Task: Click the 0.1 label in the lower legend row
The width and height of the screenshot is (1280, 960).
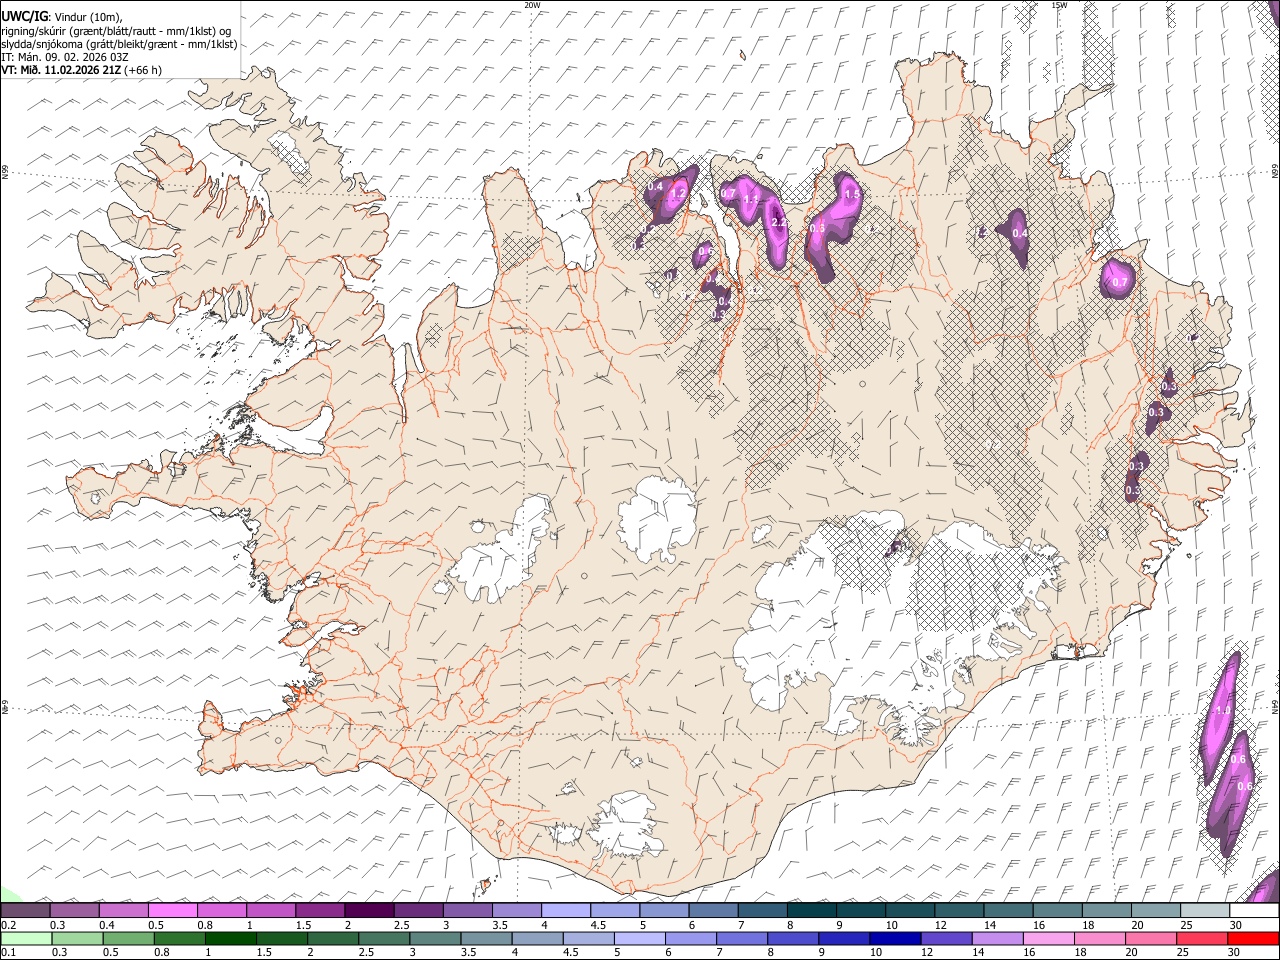Action: pyautogui.click(x=8, y=952)
